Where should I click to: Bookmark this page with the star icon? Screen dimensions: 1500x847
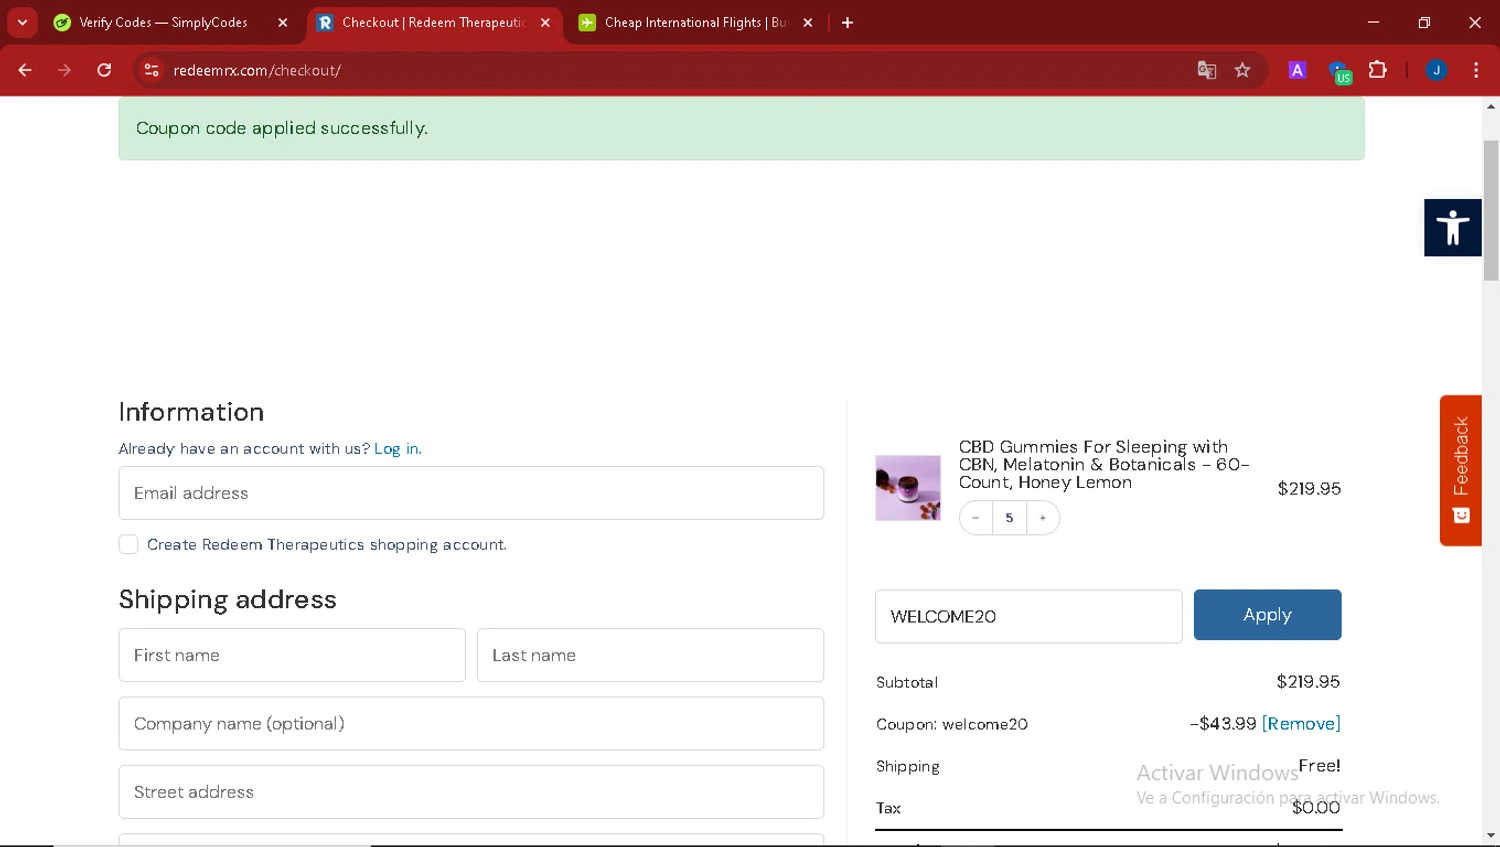coord(1242,70)
